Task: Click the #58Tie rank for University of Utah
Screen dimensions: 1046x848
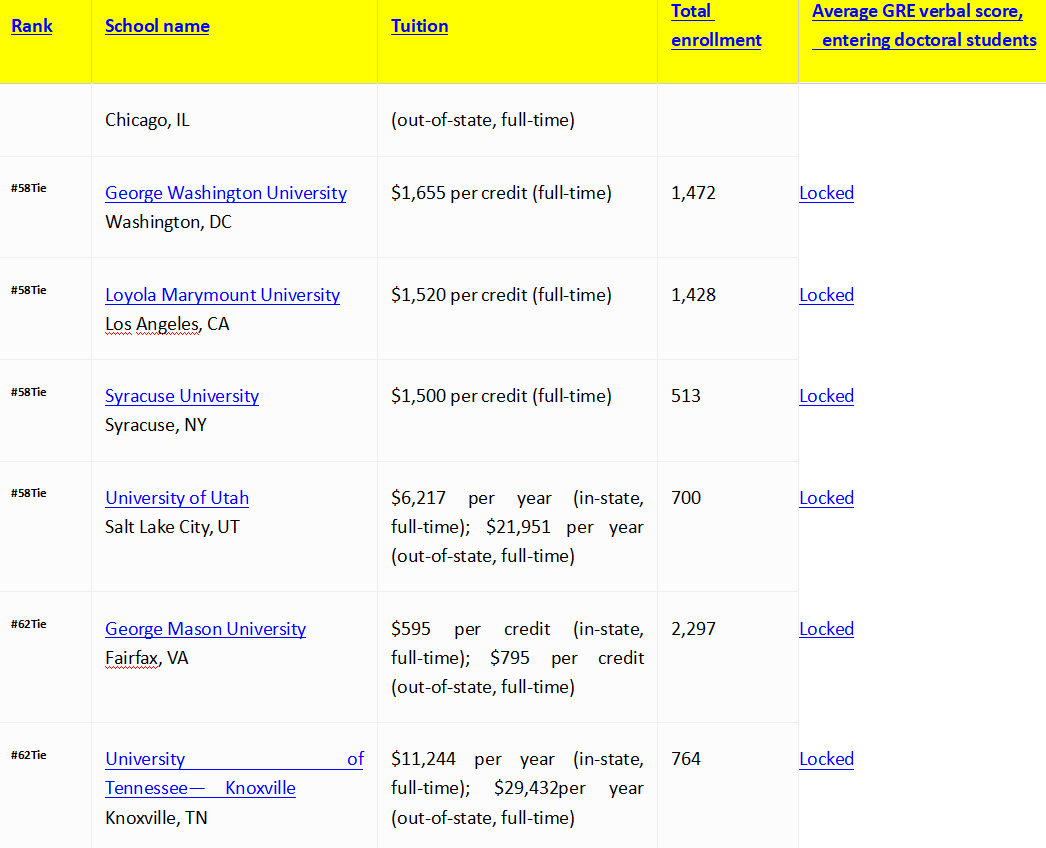Action: point(29,493)
